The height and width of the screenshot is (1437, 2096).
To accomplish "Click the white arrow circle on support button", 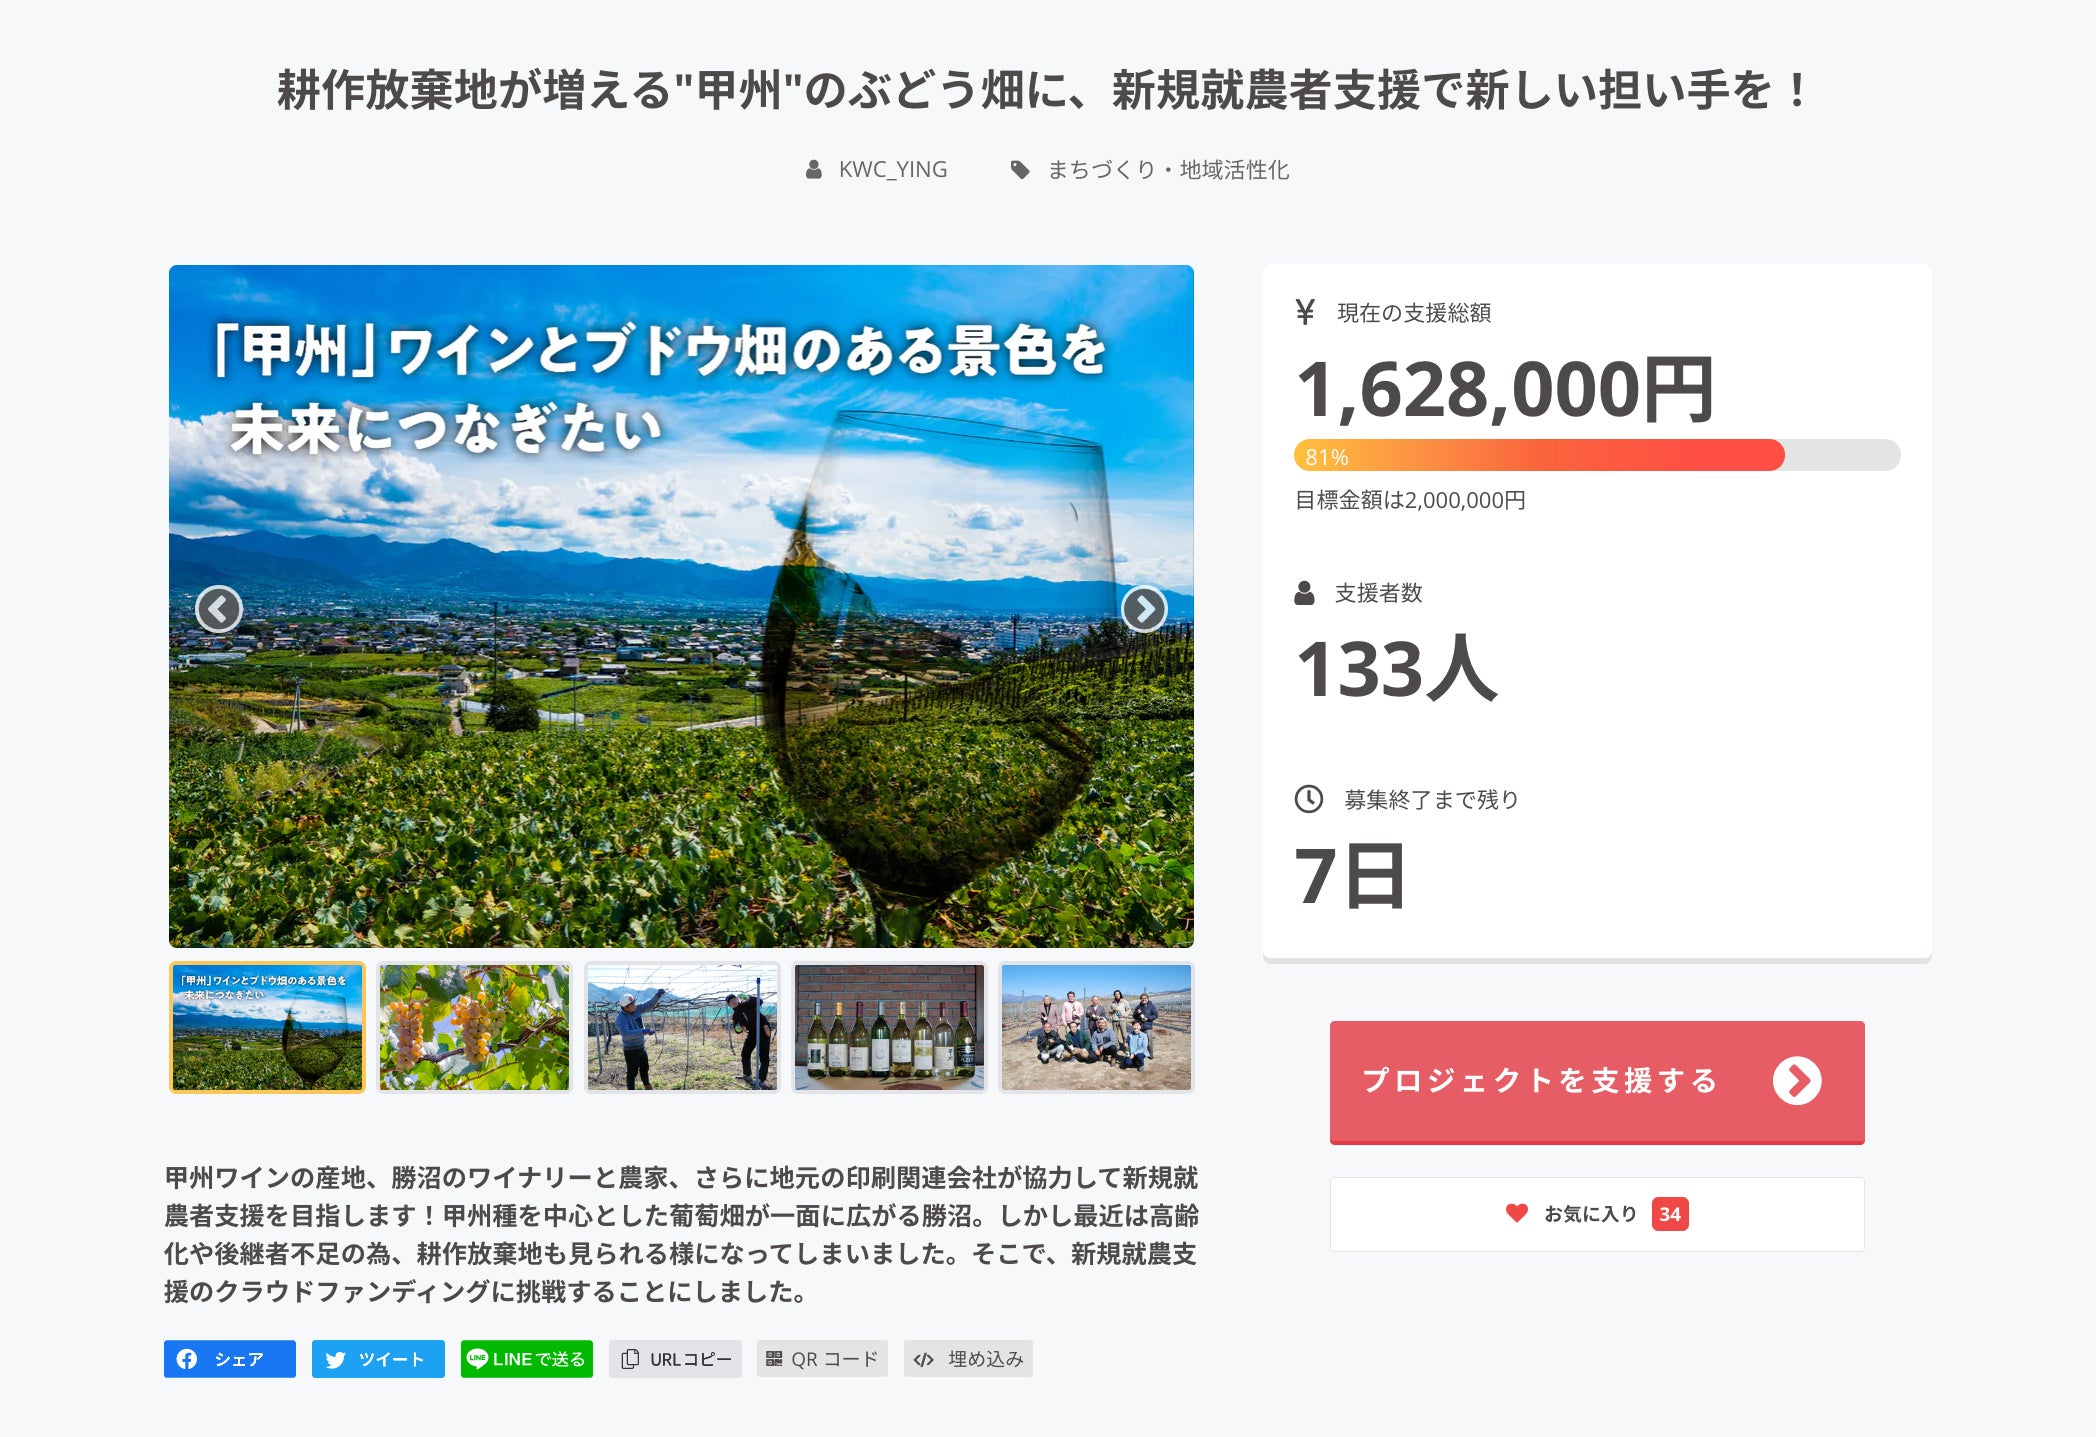I will point(1797,1081).
